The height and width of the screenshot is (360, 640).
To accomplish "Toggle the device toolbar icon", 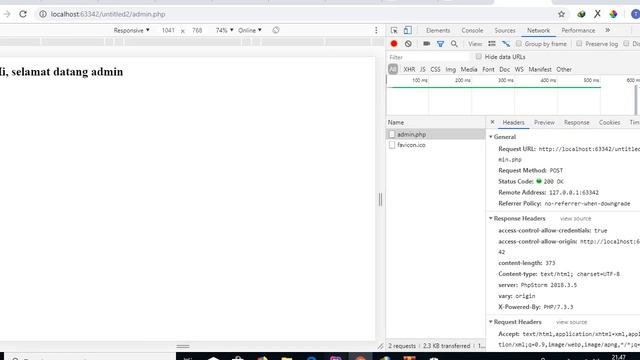I will 407,30.
